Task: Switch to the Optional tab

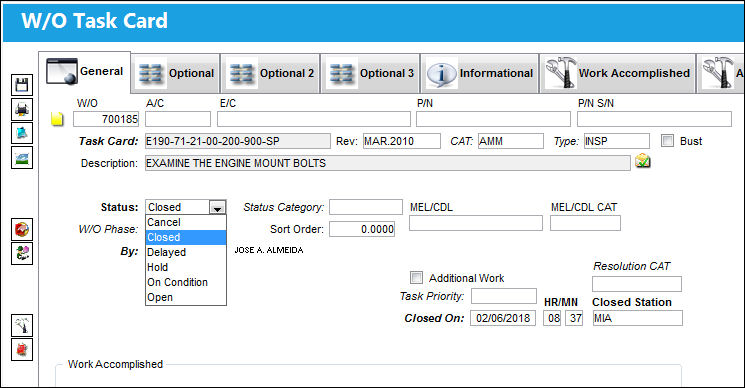Action: click(176, 73)
